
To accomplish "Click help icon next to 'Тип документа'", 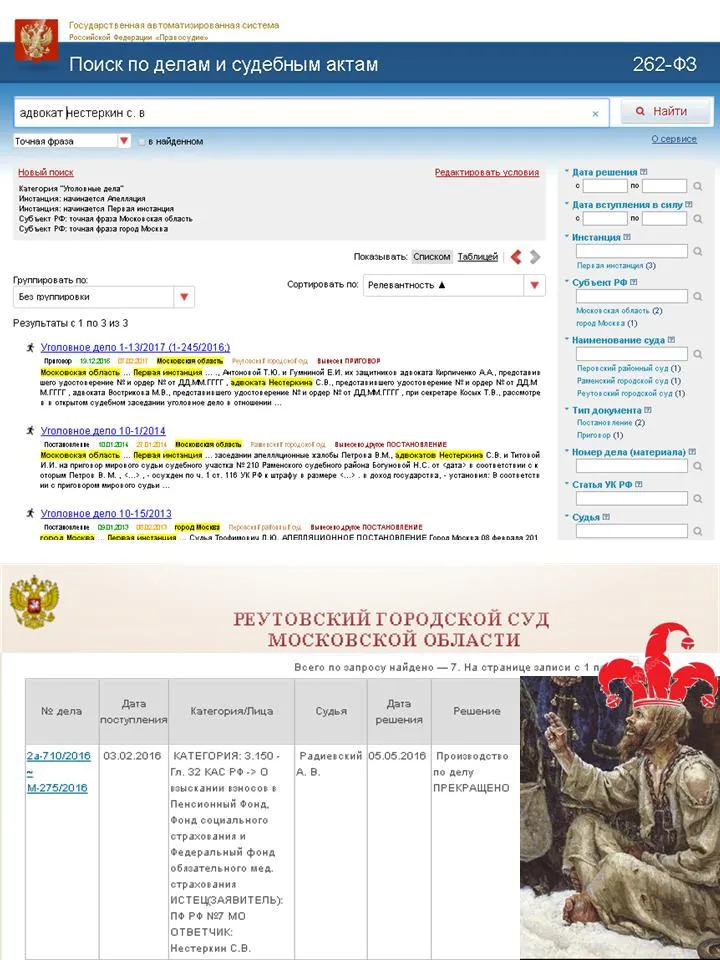I will [x=648, y=410].
